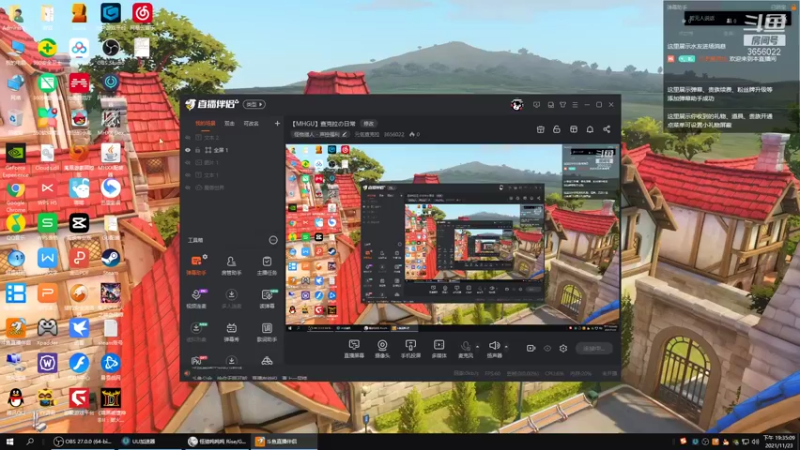
Task: Open the gift box icon in stream header
Action: click(x=540, y=129)
